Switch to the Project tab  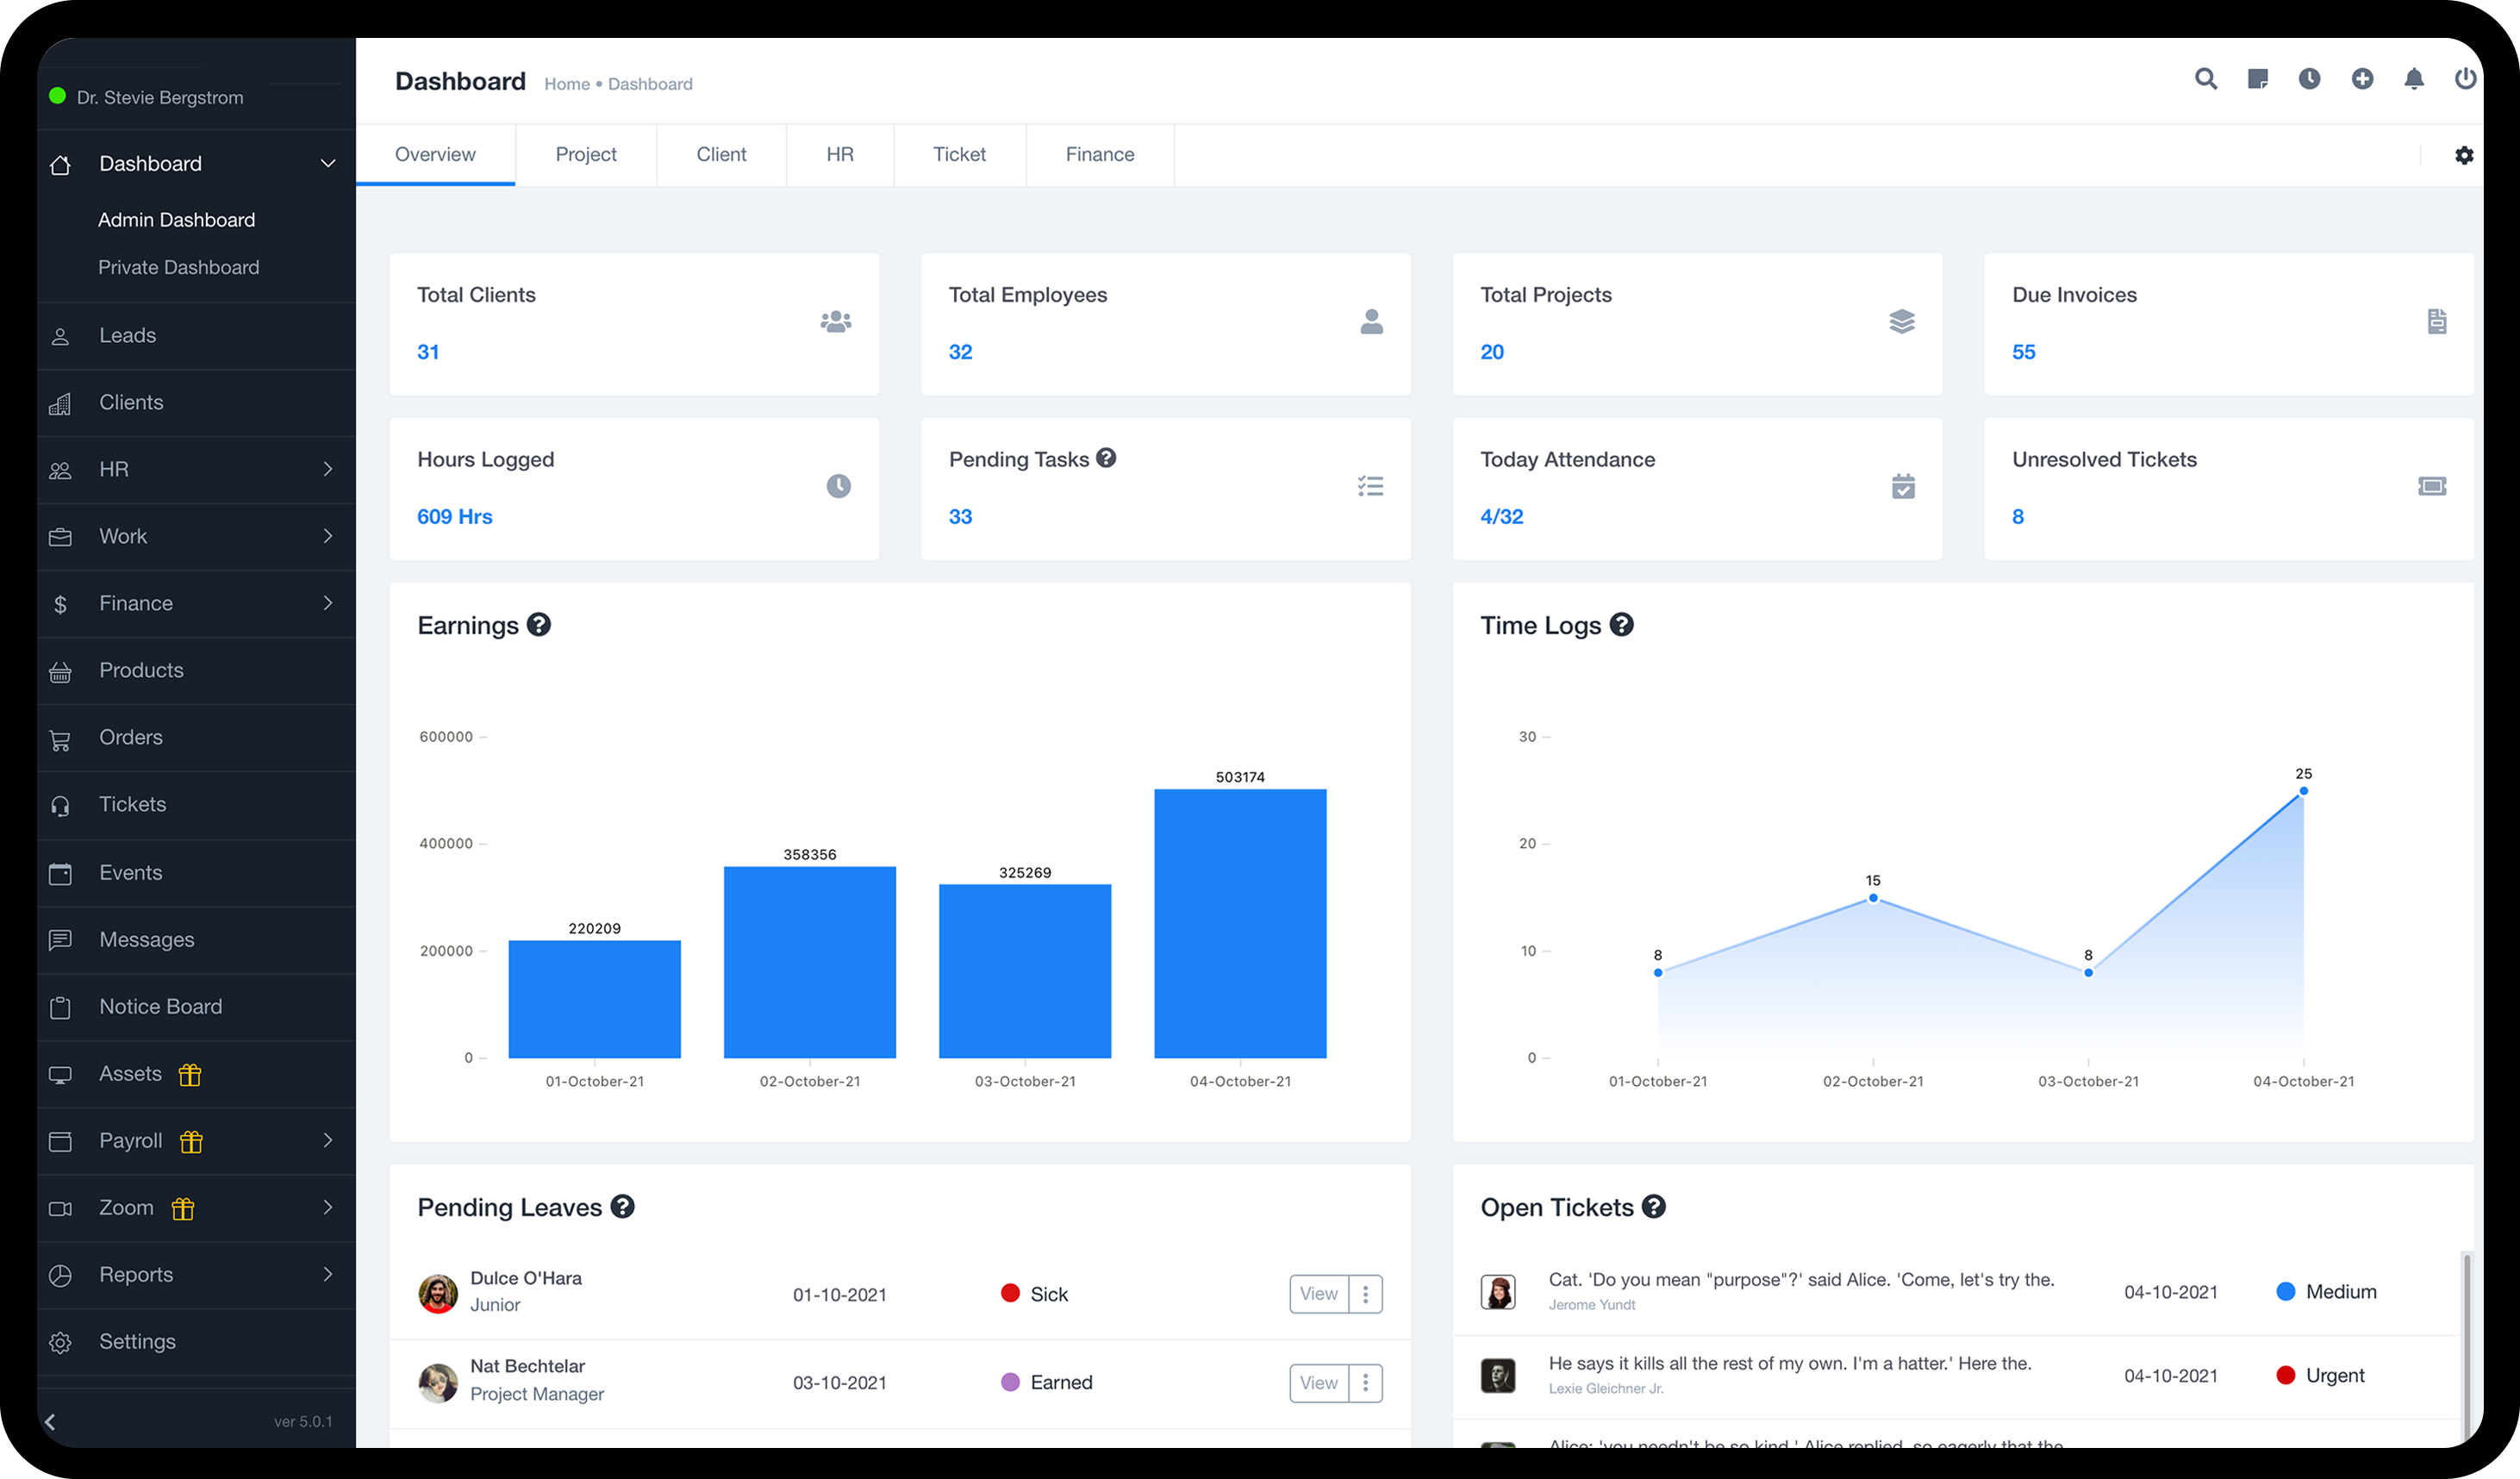(586, 155)
